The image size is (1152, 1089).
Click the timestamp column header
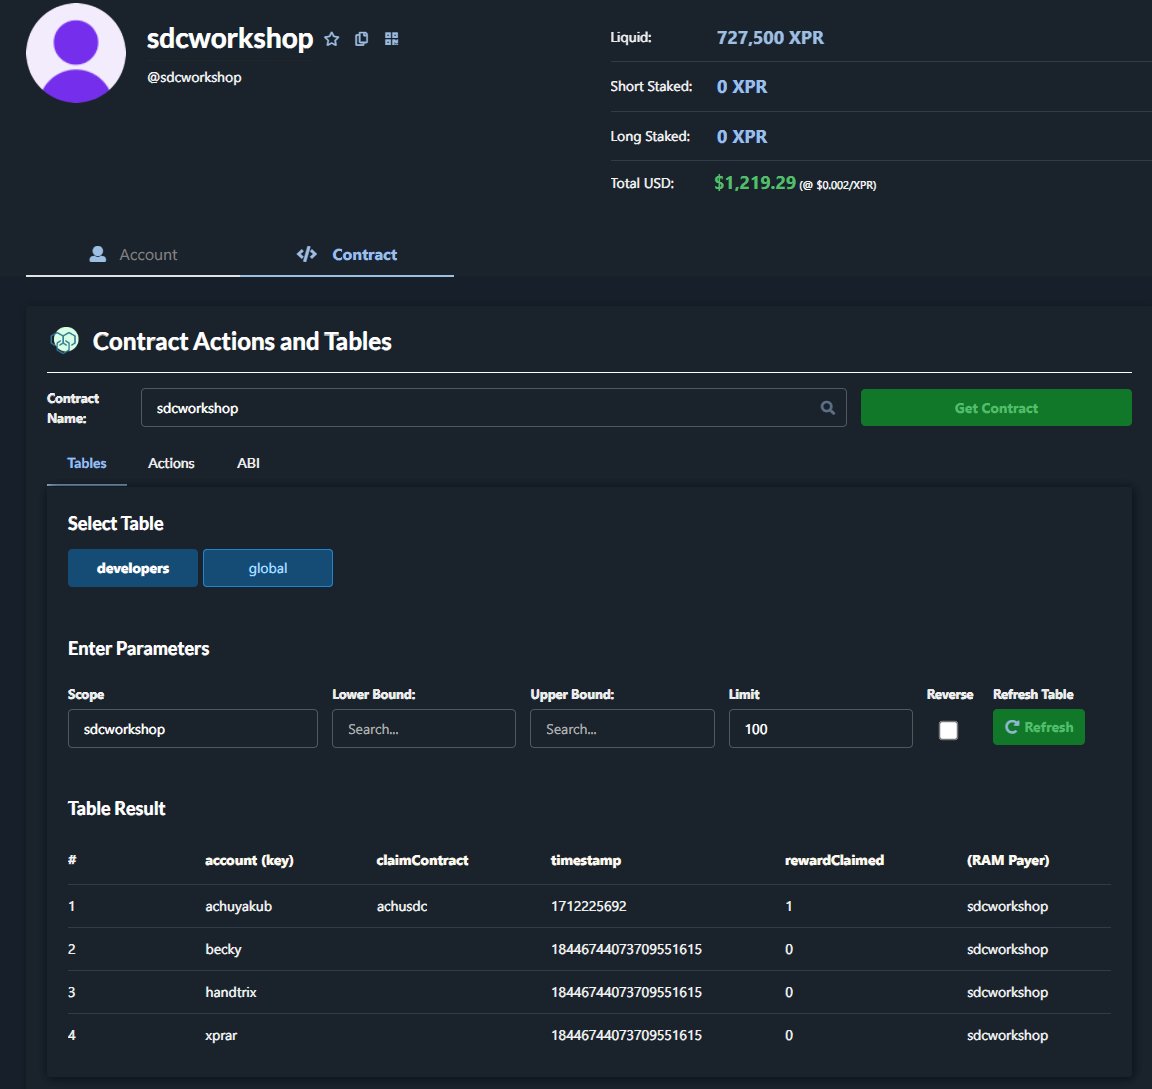click(586, 860)
